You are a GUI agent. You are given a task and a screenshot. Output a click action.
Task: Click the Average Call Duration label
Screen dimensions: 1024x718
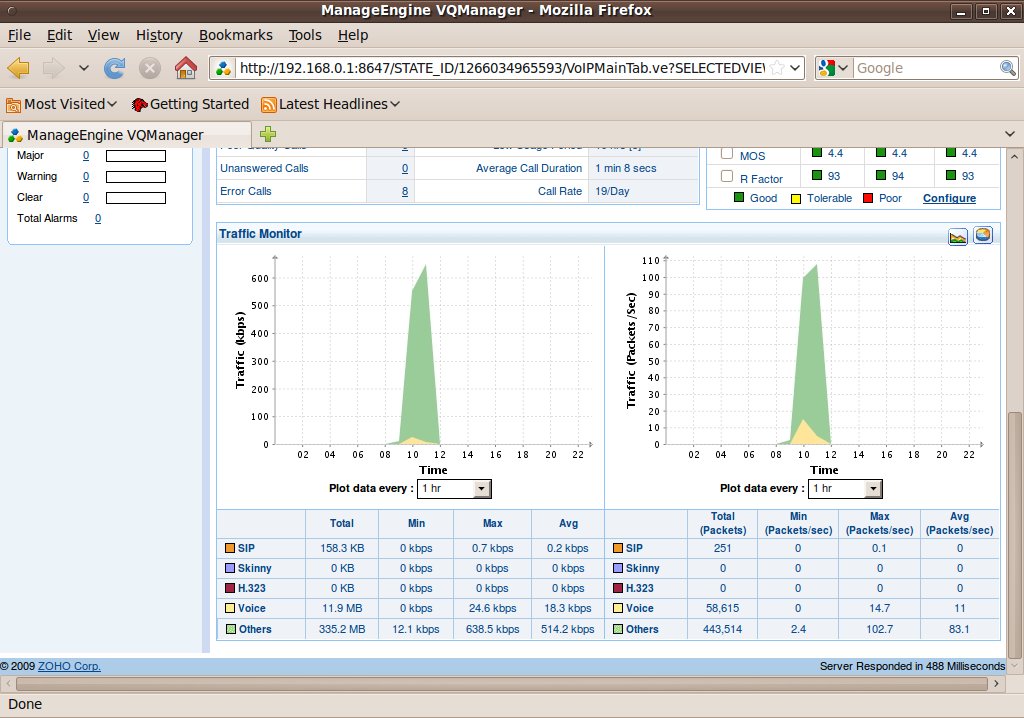(x=529, y=169)
